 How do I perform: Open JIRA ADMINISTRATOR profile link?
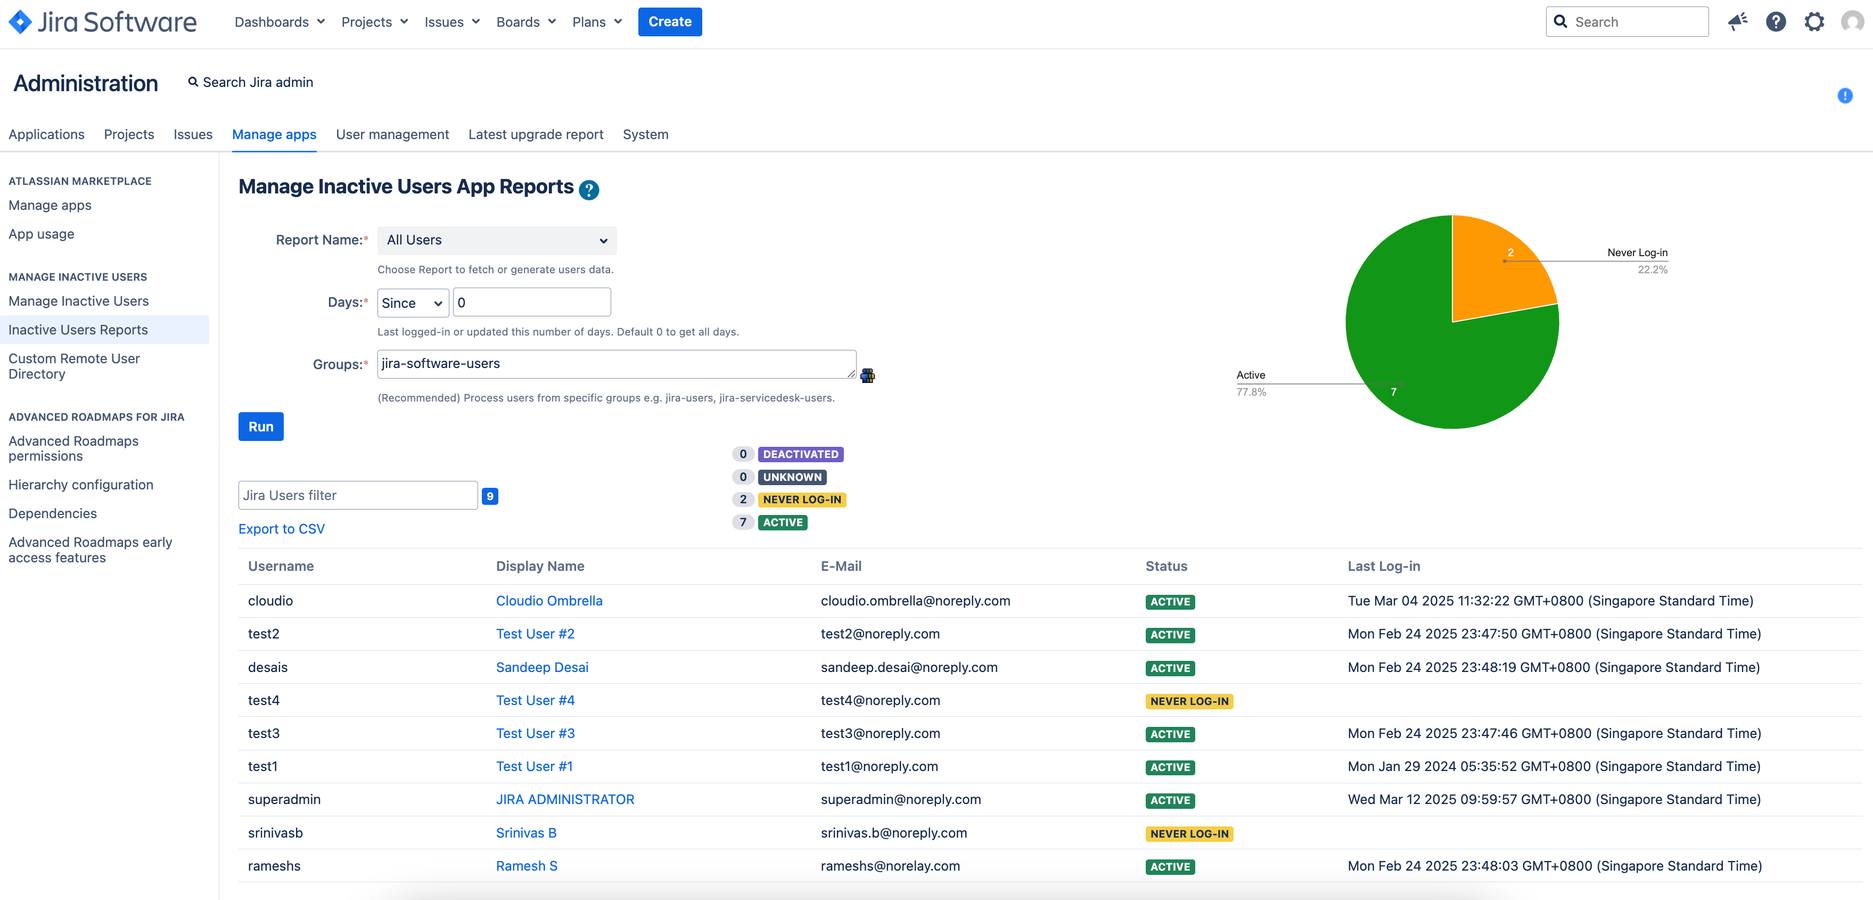pyautogui.click(x=565, y=800)
